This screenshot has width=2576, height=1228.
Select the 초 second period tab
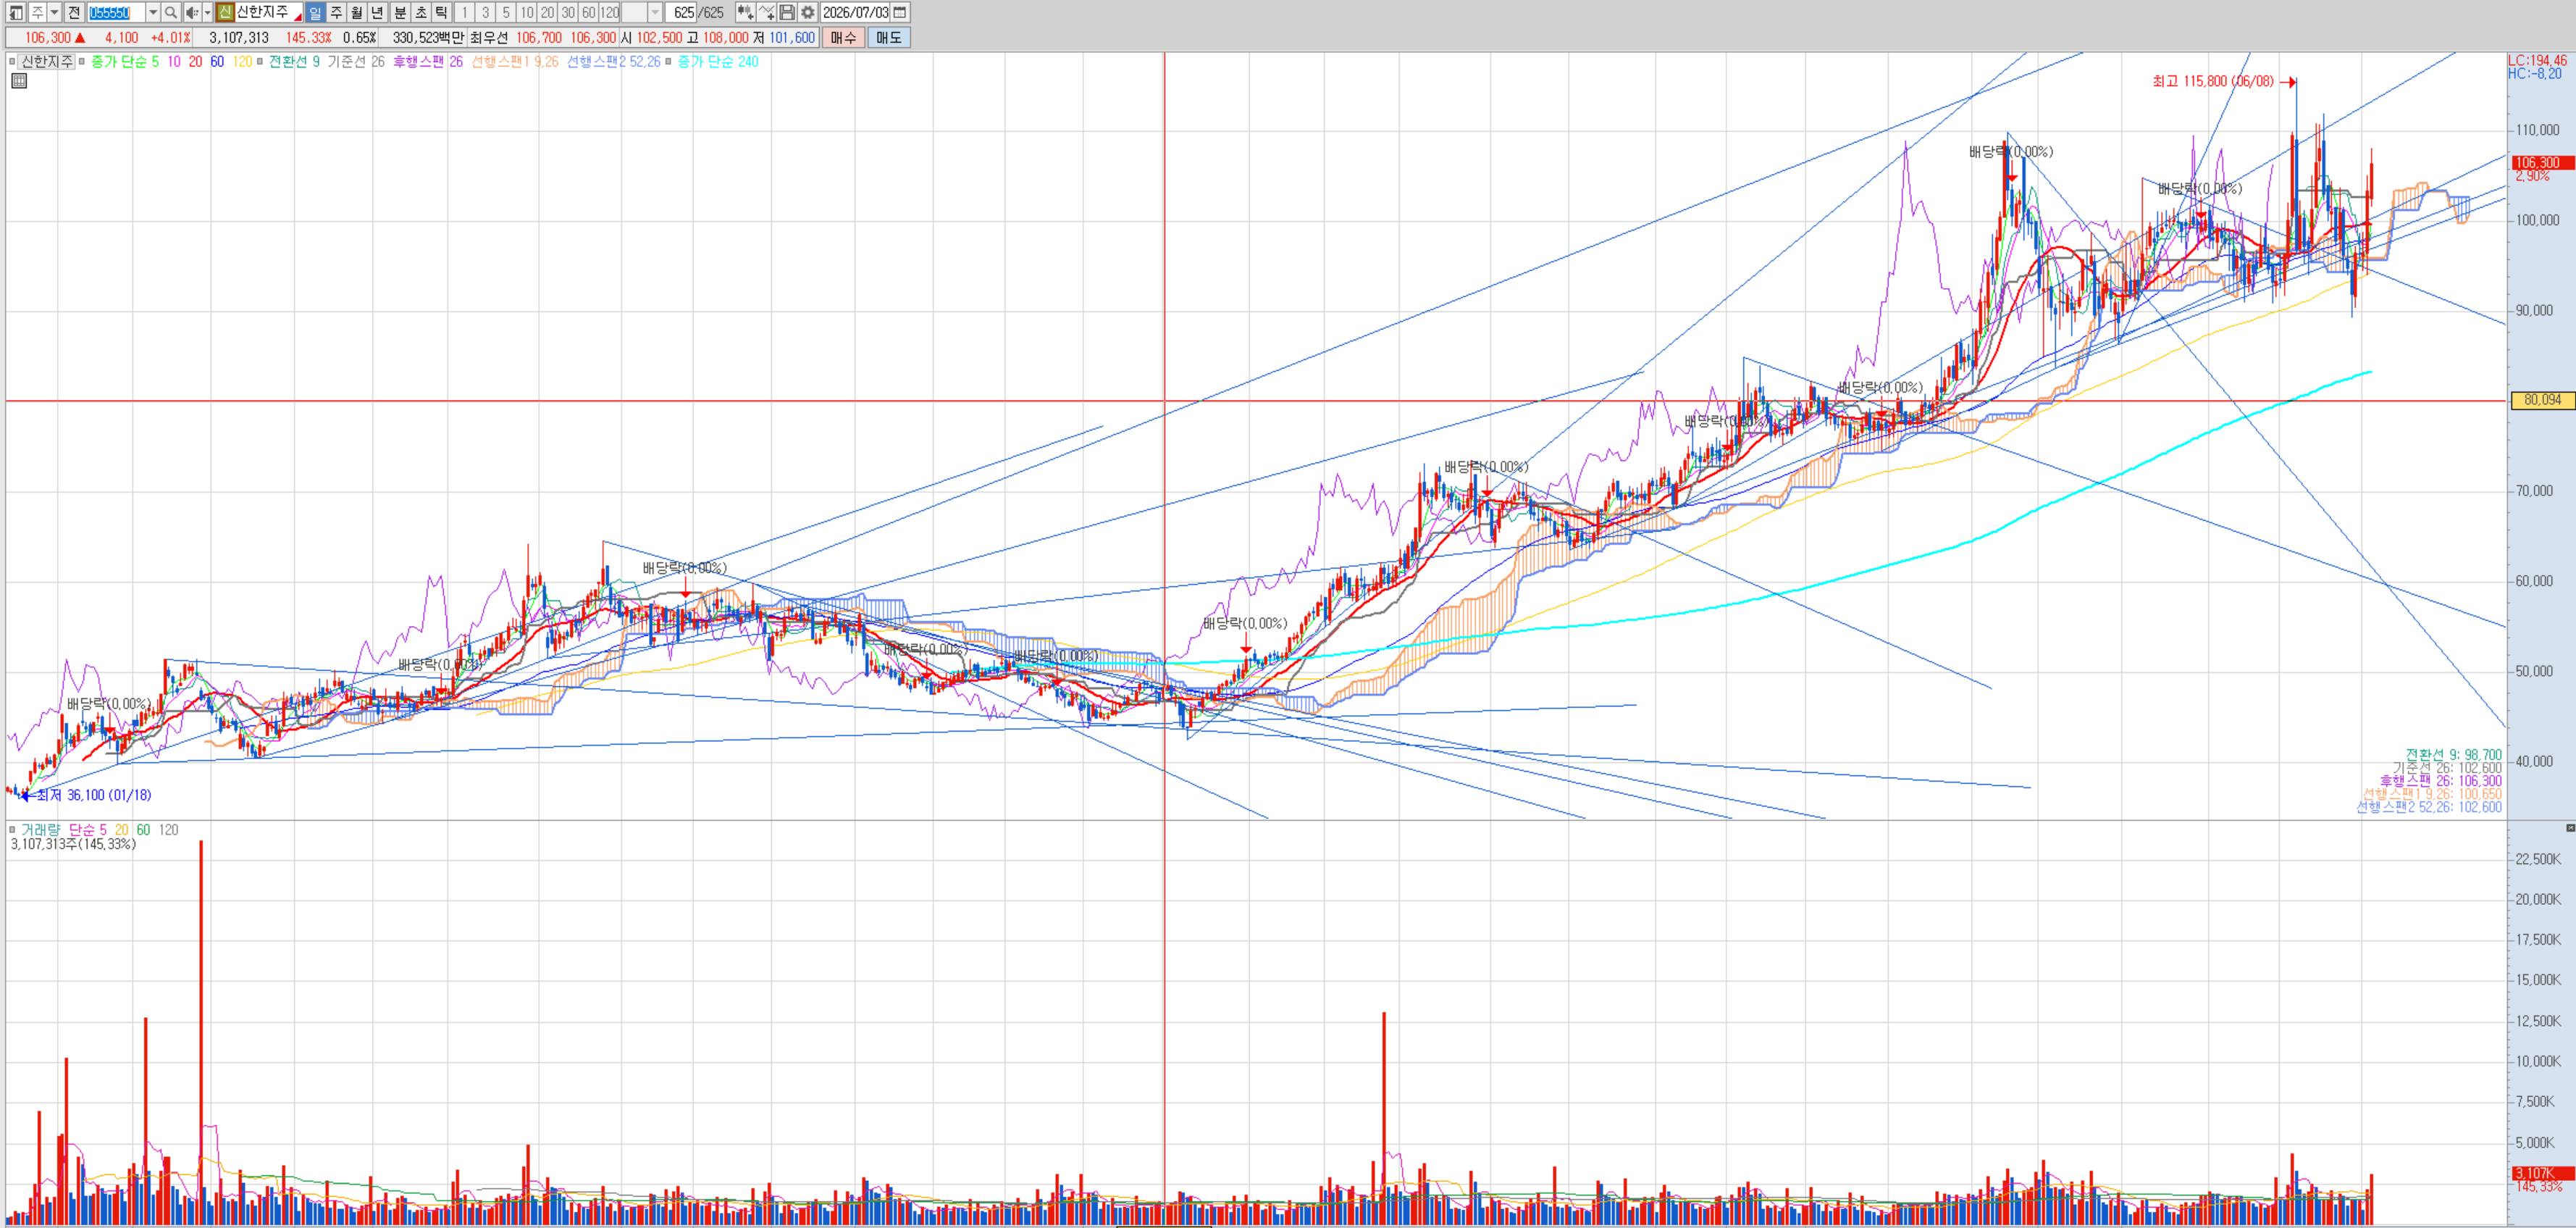click(421, 13)
